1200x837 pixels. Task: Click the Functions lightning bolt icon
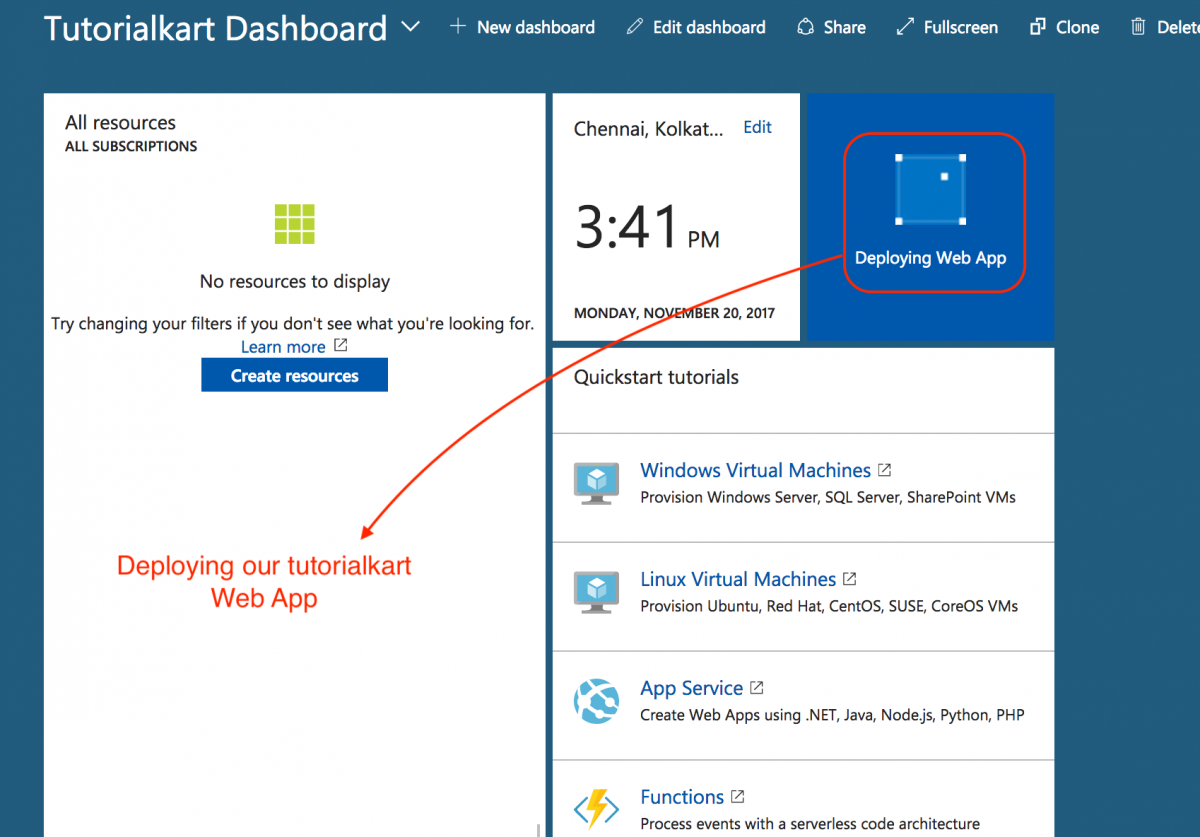(x=596, y=809)
